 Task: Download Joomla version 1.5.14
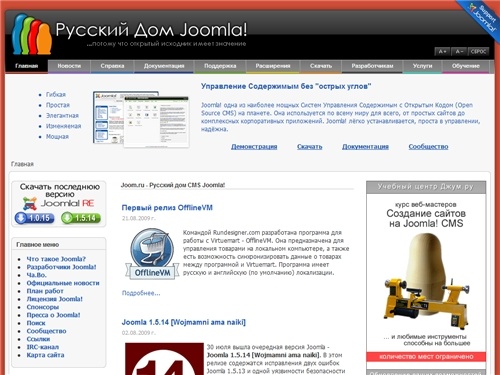click(81, 218)
